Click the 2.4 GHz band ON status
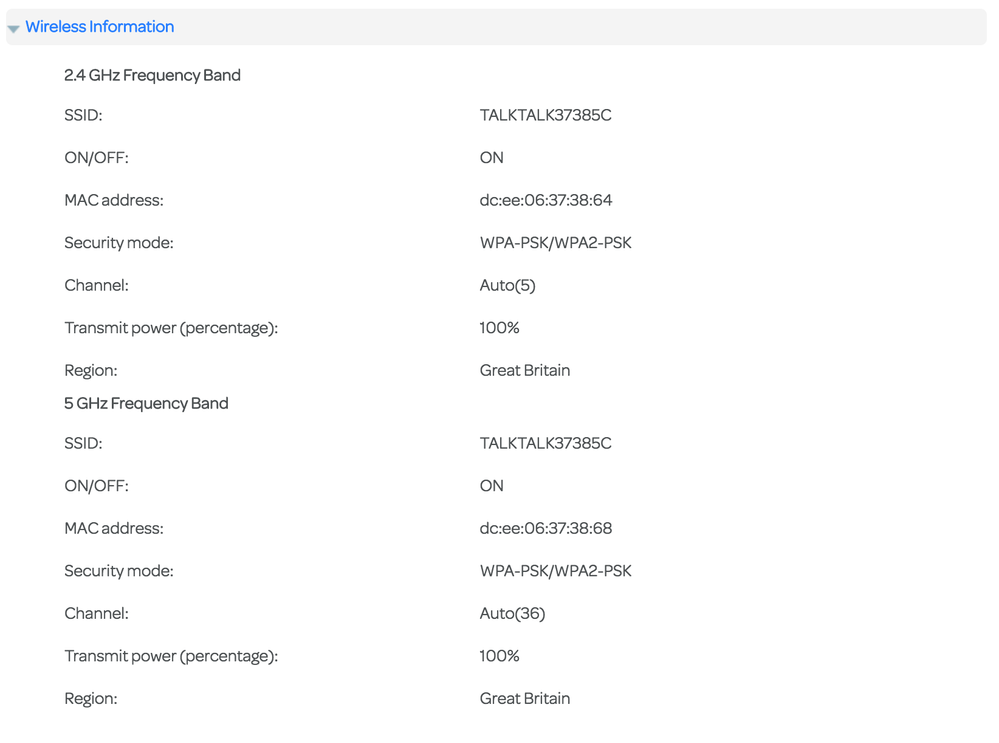This screenshot has width=999, height=743. 491,158
